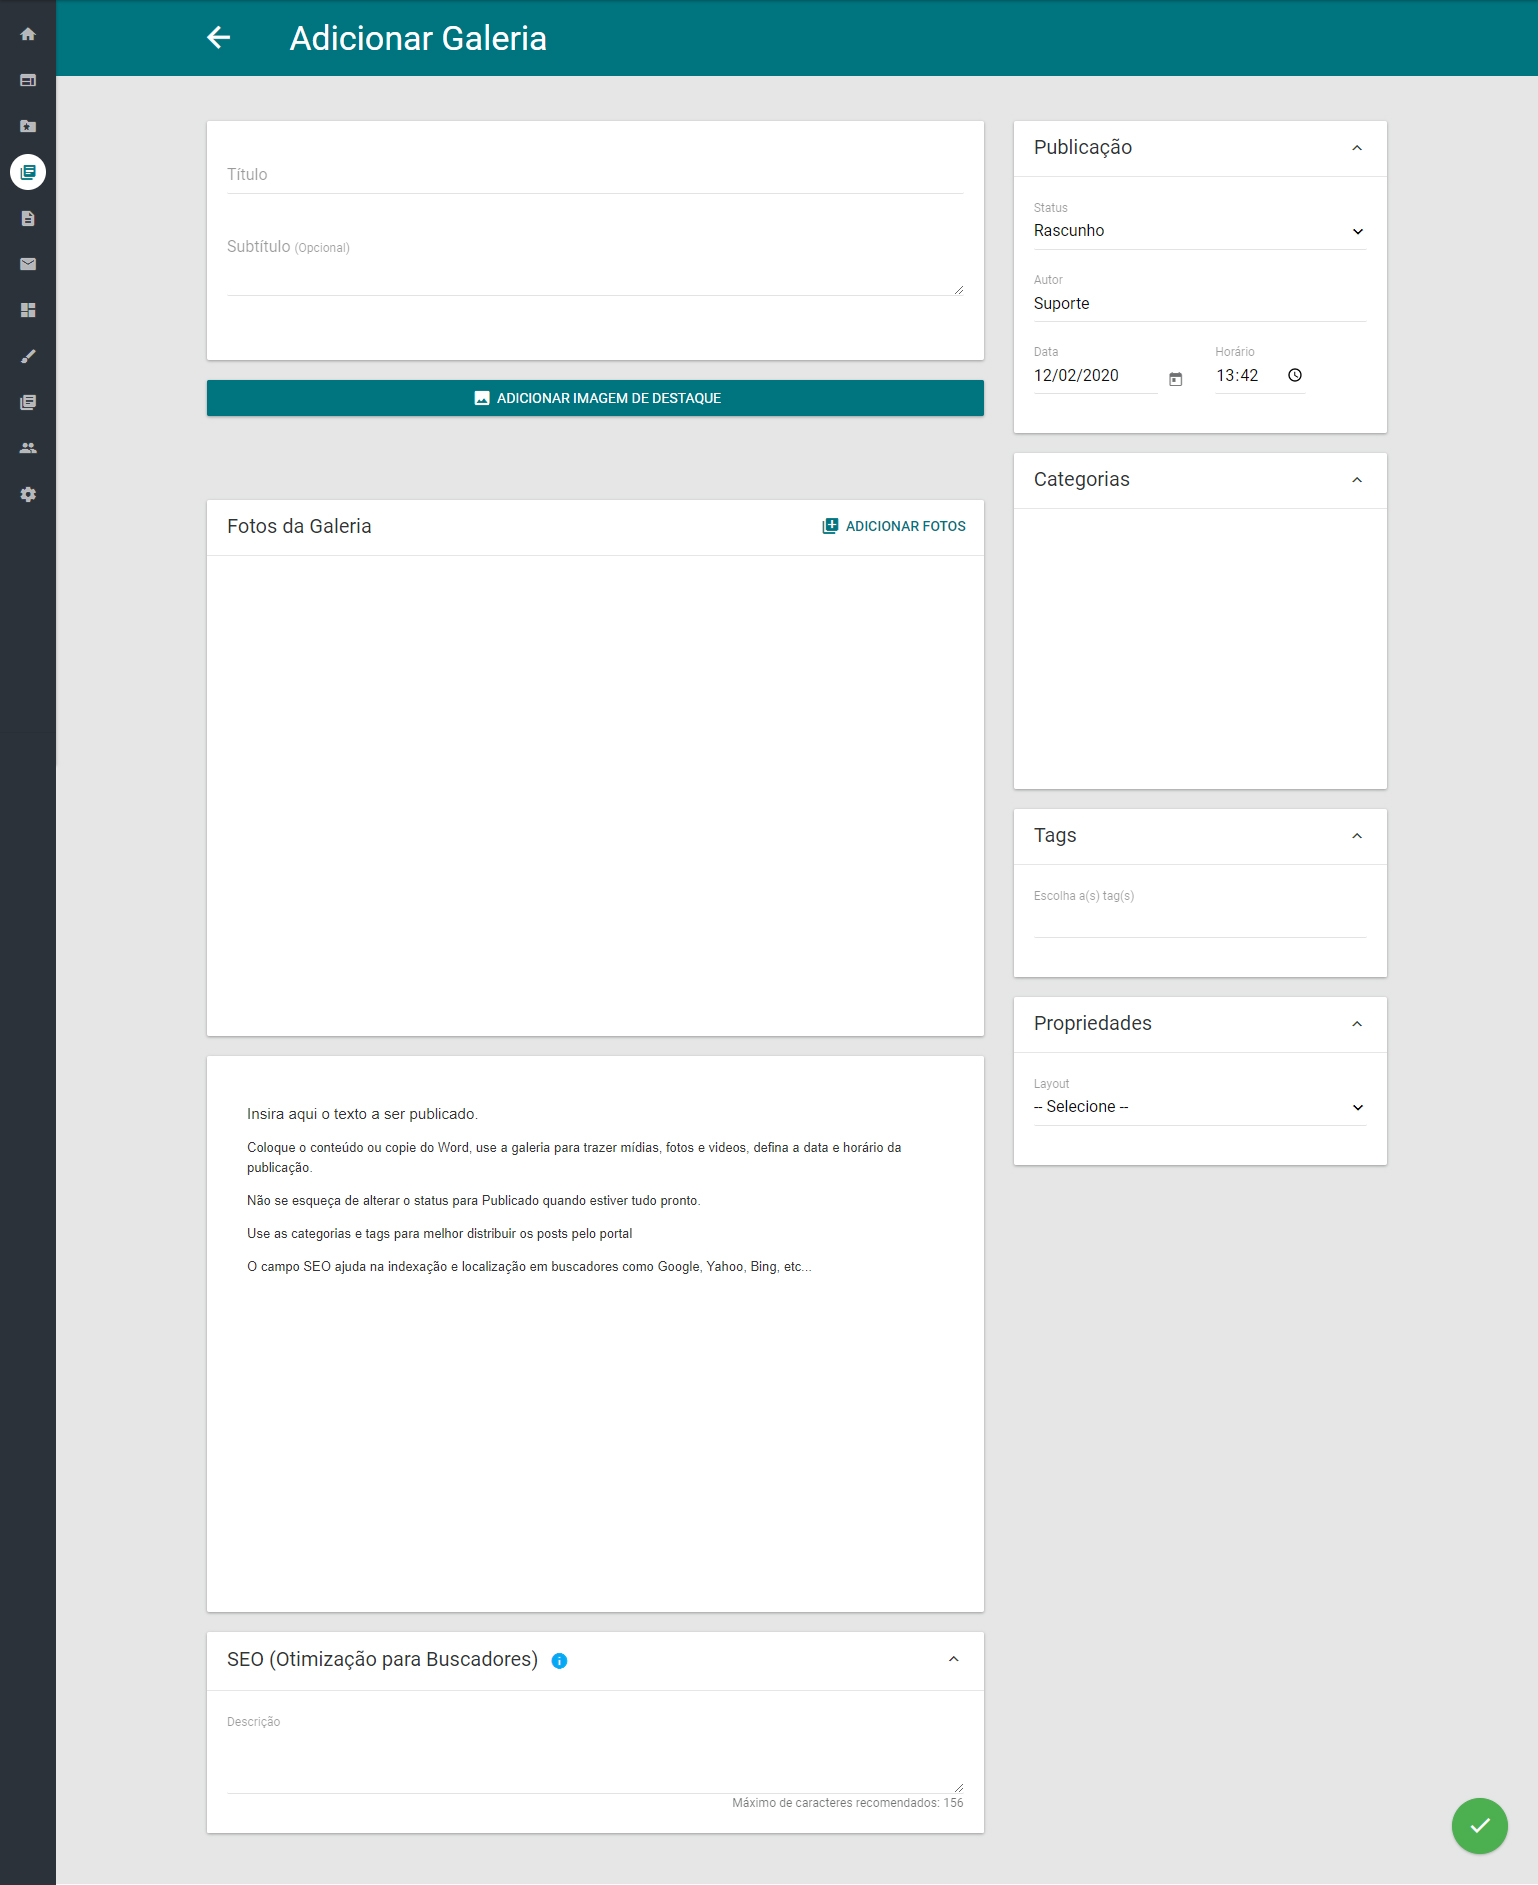Open the starred folder icon in the sidebar

point(28,126)
